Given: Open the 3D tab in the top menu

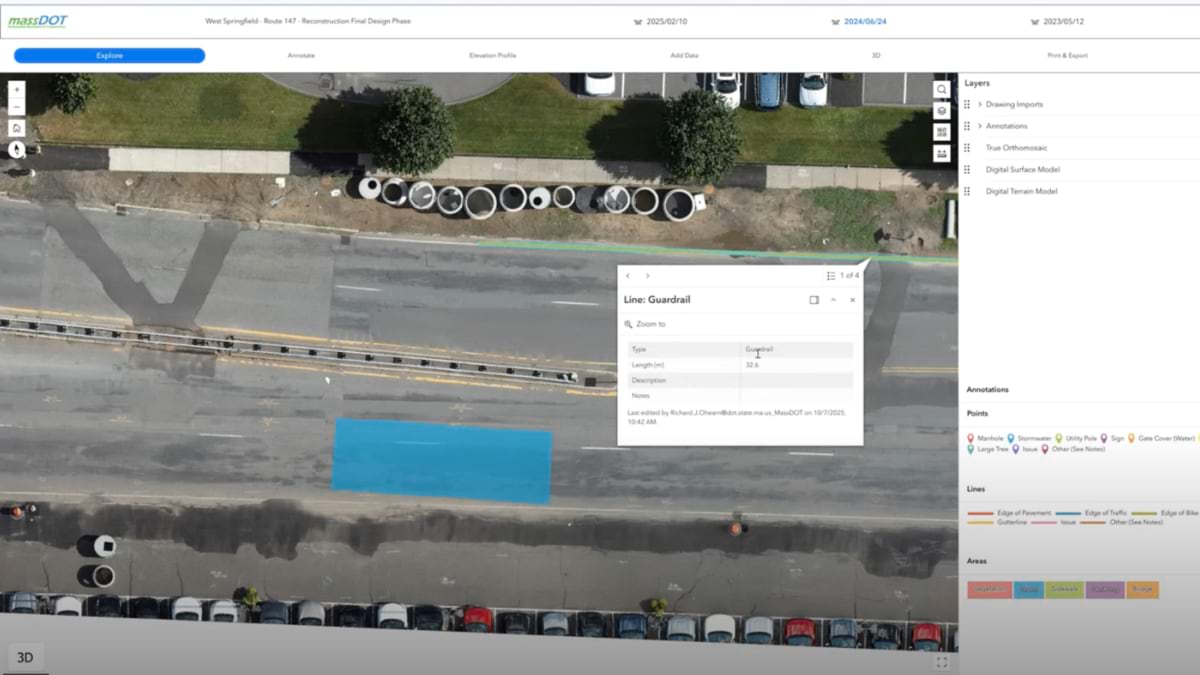Looking at the screenshot, I should (876, 56).
